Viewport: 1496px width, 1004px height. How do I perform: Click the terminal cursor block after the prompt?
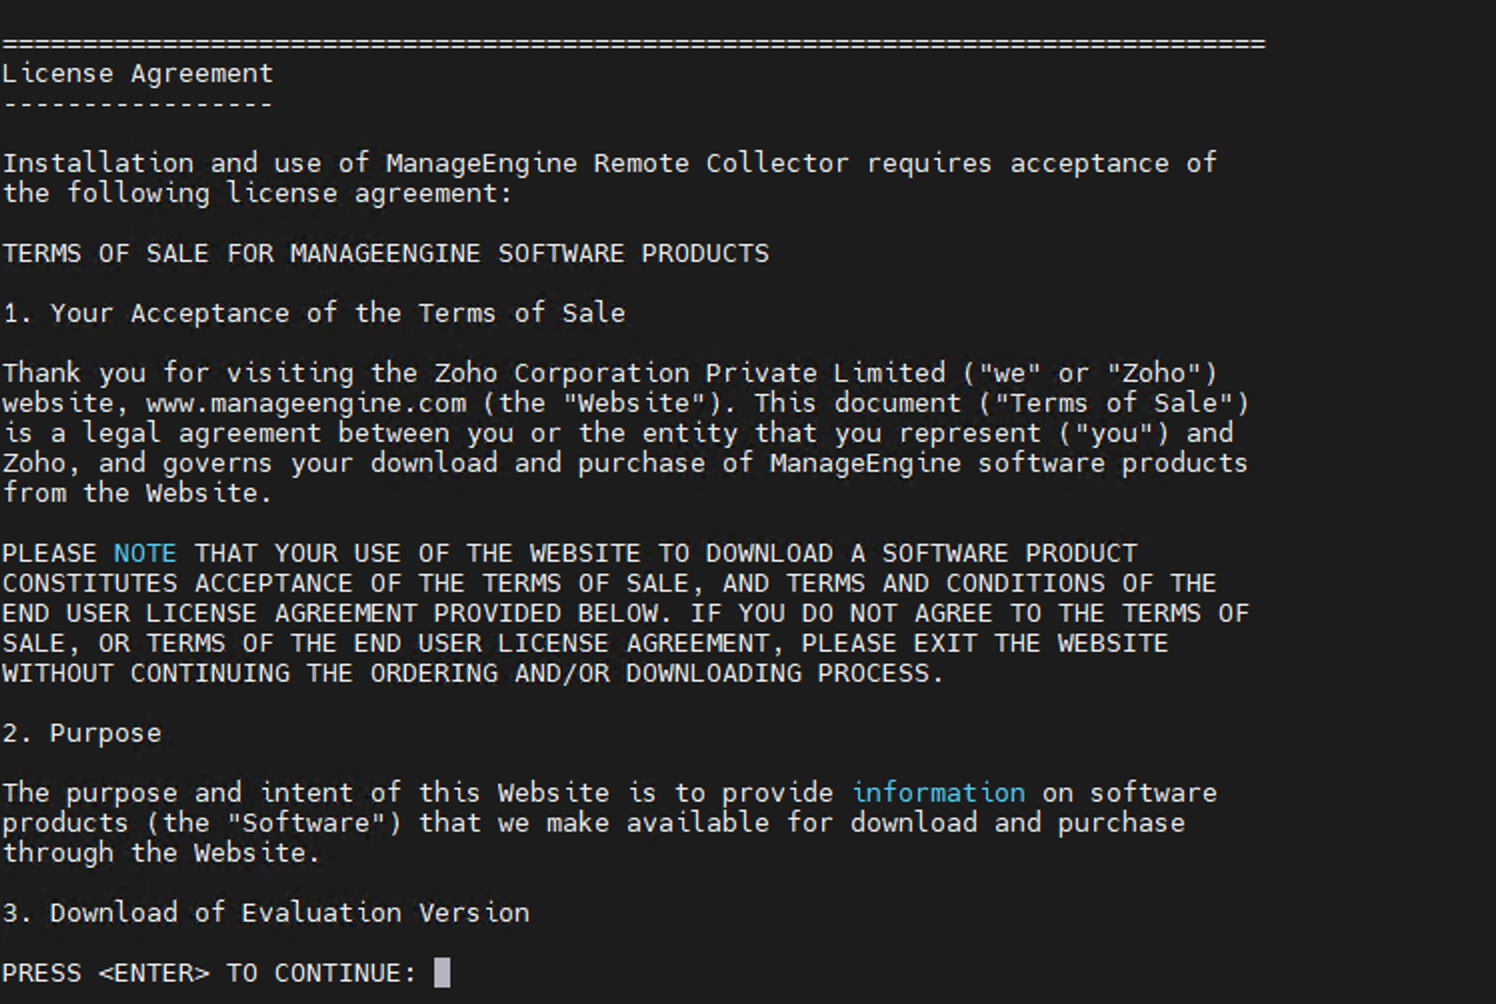point(442,972)
